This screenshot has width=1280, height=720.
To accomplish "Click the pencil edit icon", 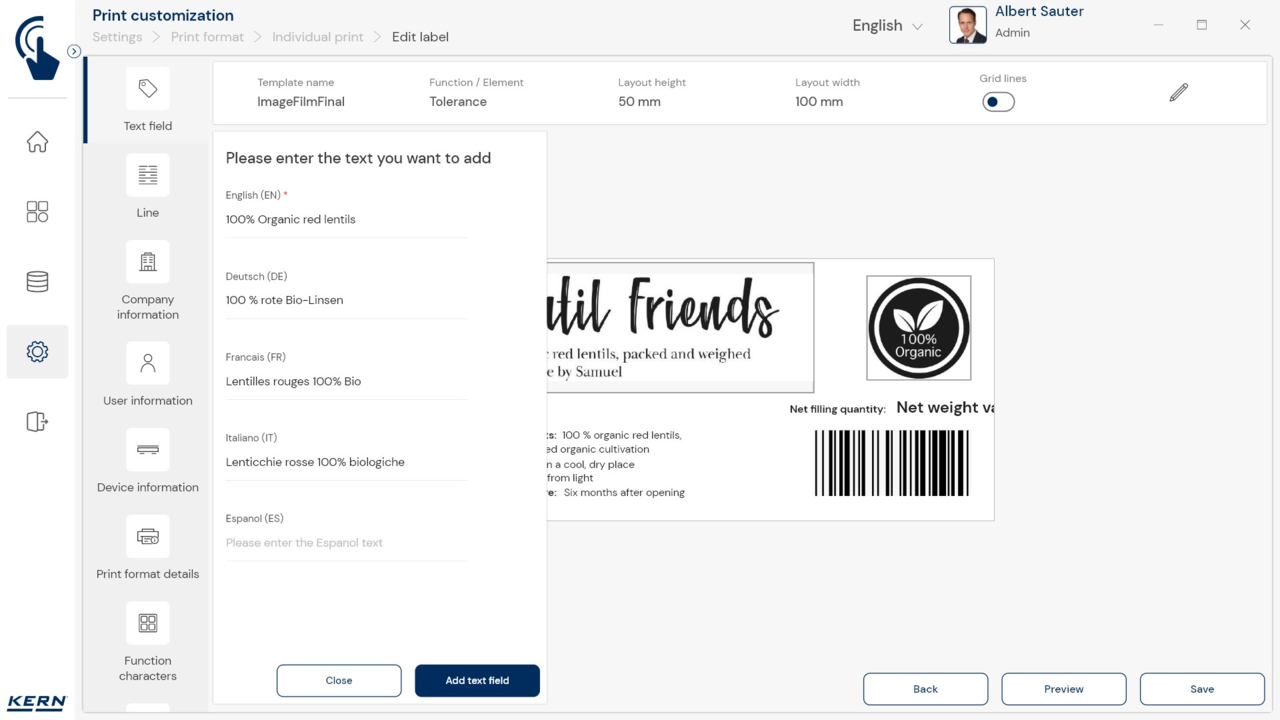I will (1178, 93).
